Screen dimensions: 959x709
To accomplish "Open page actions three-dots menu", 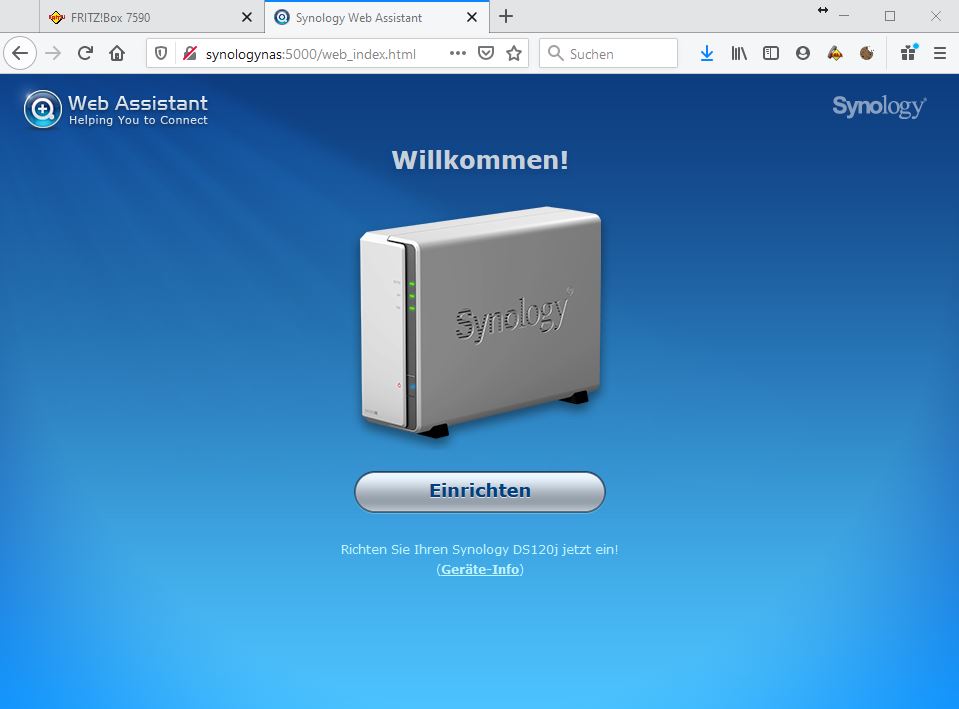I will point(457,53).
